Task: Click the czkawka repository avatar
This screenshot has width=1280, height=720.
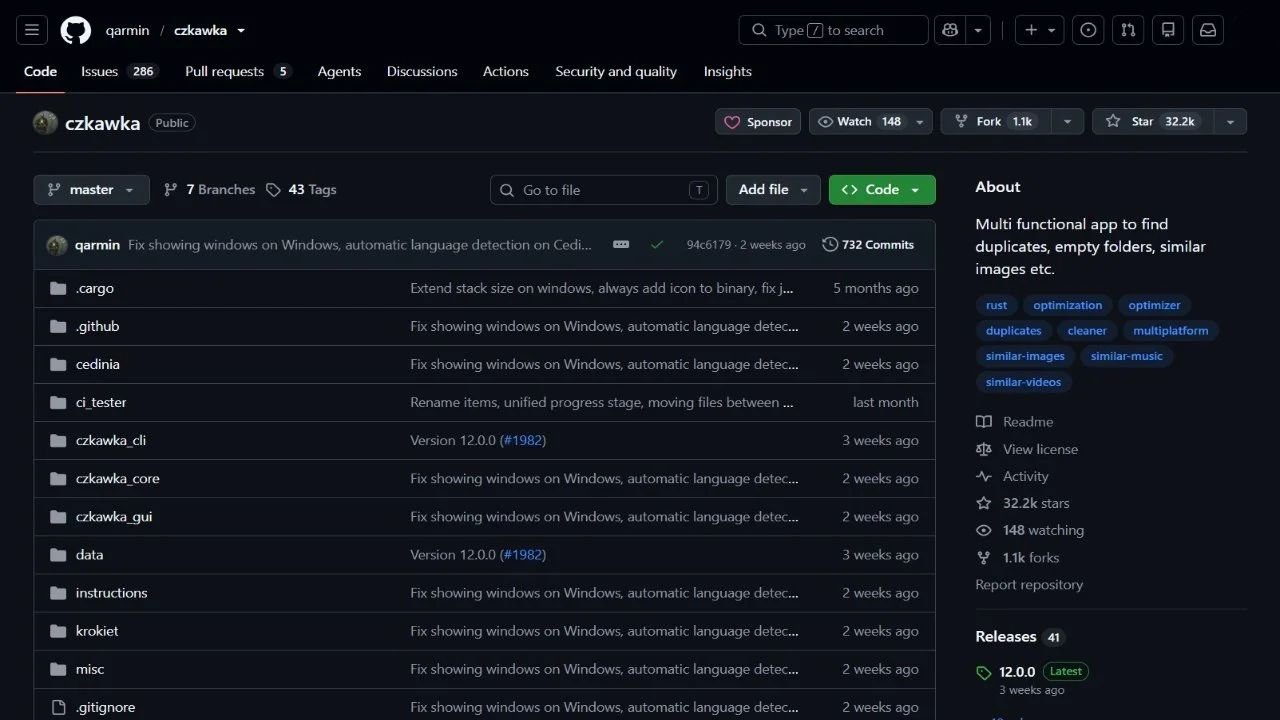Action: (45, 123)
